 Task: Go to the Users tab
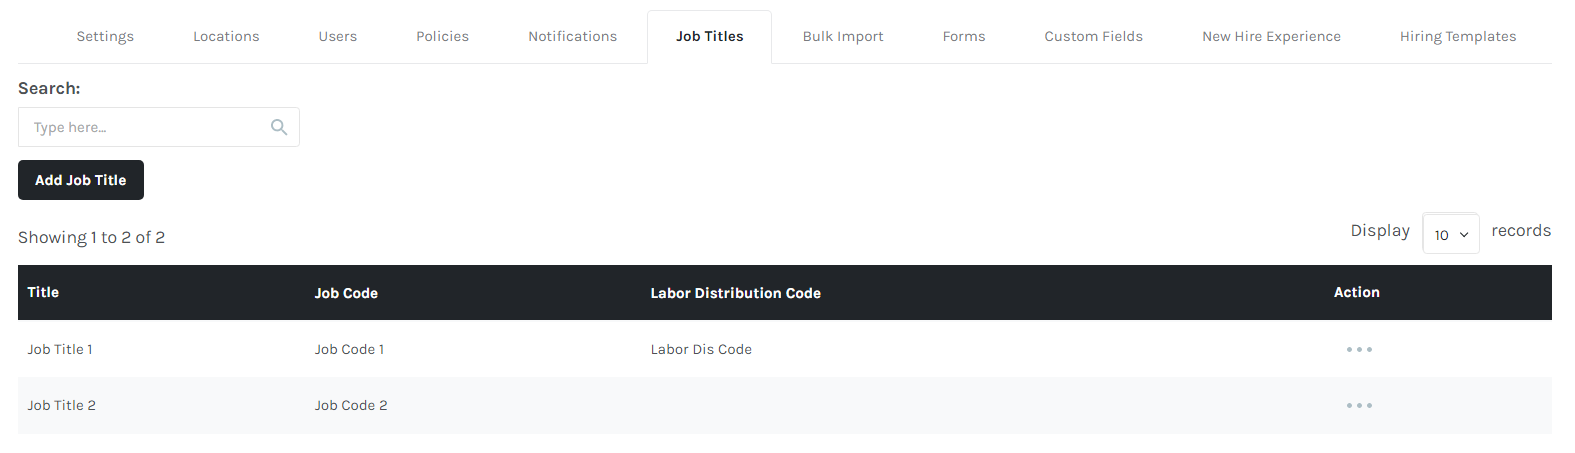337,36
